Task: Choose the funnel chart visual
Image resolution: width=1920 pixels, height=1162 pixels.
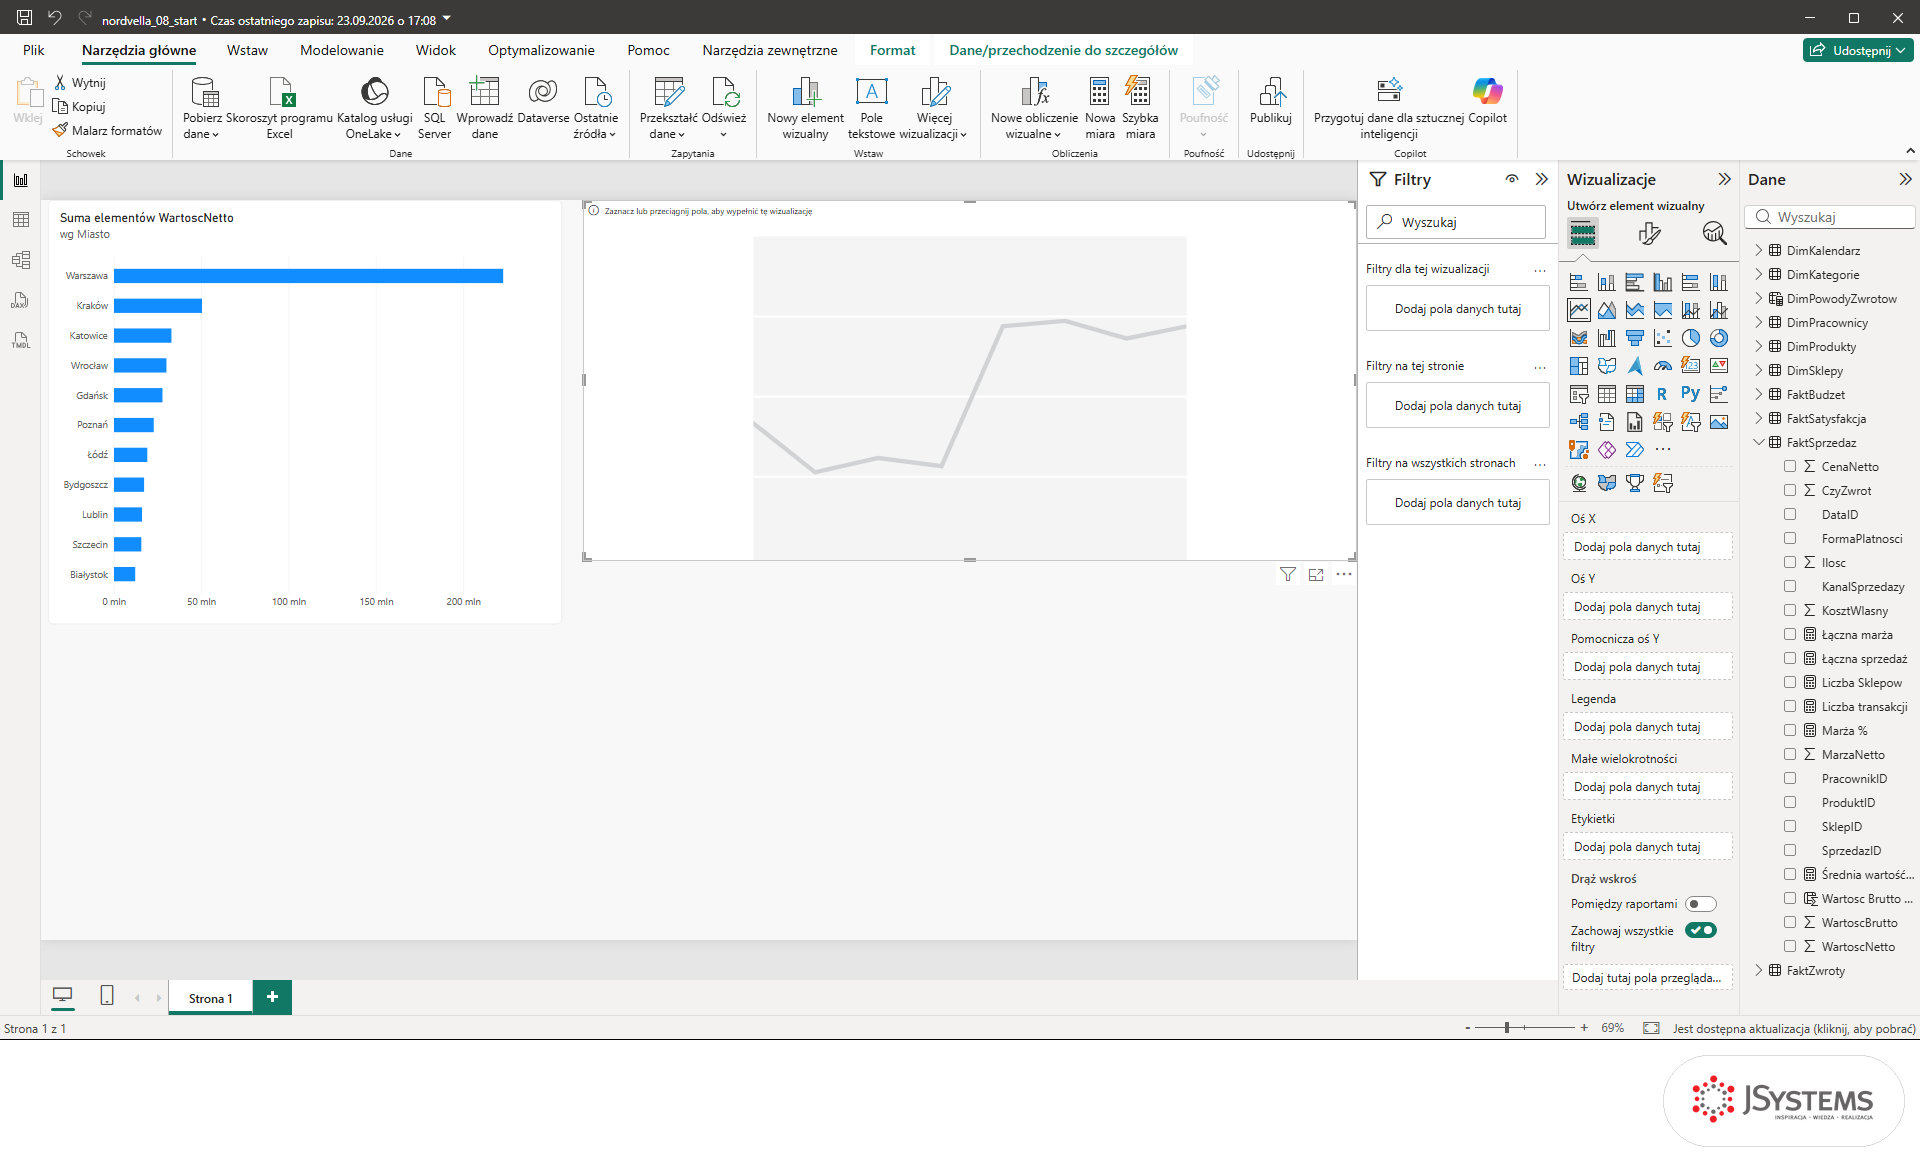Action: [x=1634, y=338]
